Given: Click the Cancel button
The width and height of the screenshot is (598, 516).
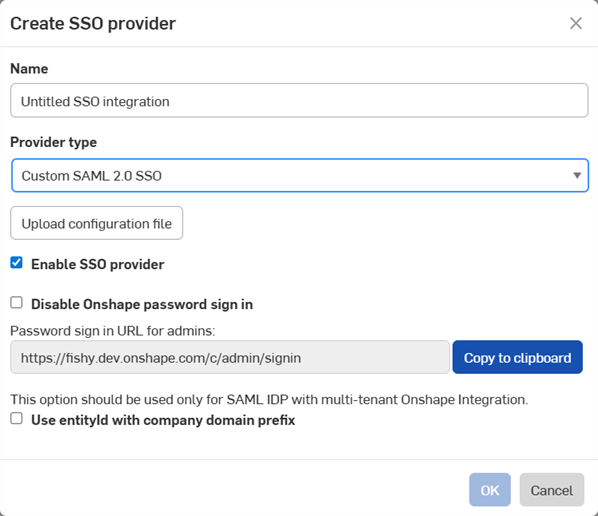Looking at the screenshot, I should pos(551,490).
